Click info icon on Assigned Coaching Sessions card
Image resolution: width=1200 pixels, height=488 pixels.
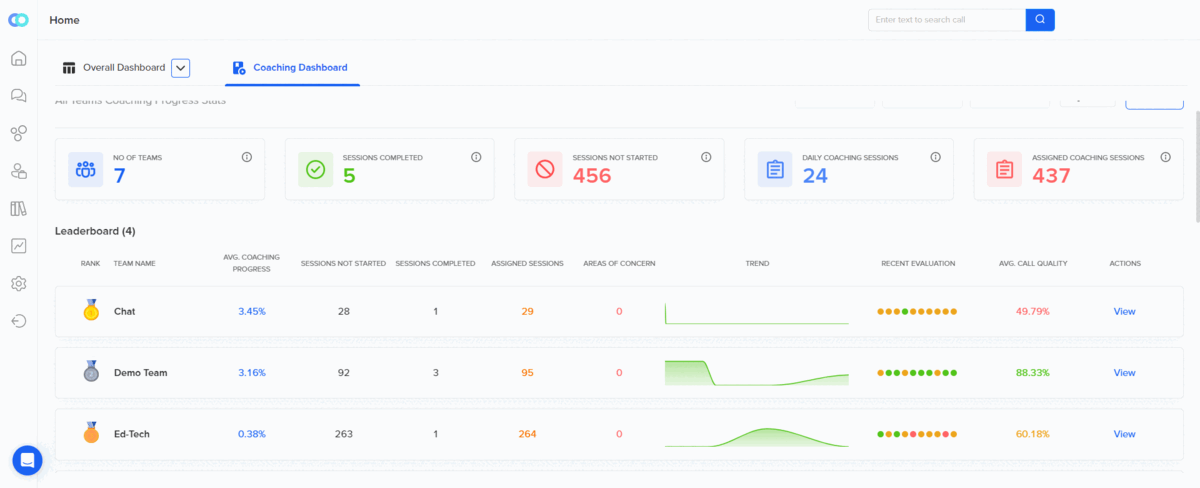tap(1166, 157)
